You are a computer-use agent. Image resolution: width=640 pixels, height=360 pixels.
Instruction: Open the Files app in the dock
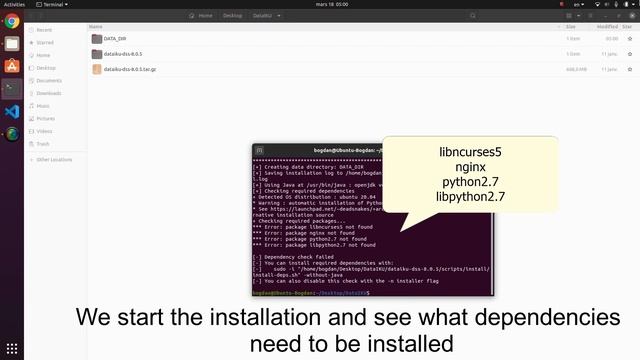tap(12, 44)
